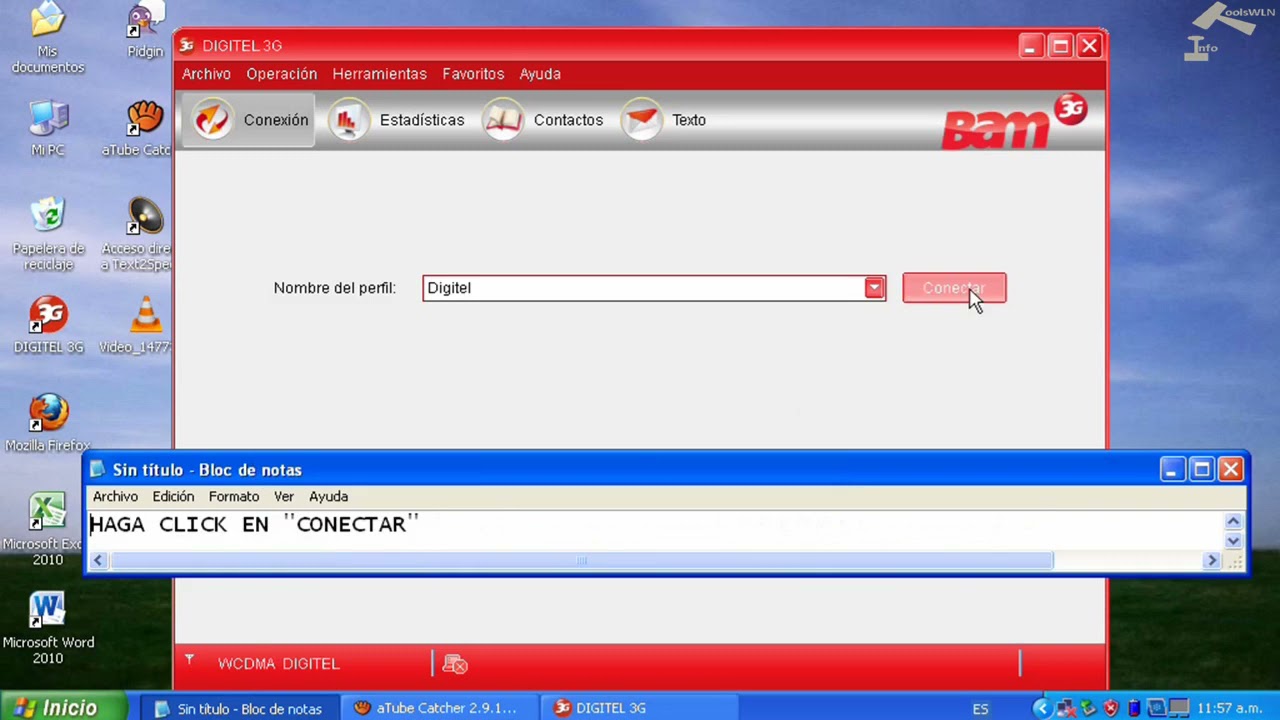The image size is (1280, 720).
Task: Select the DIGITEL 3G desktop icon
Action: point(48,324)
